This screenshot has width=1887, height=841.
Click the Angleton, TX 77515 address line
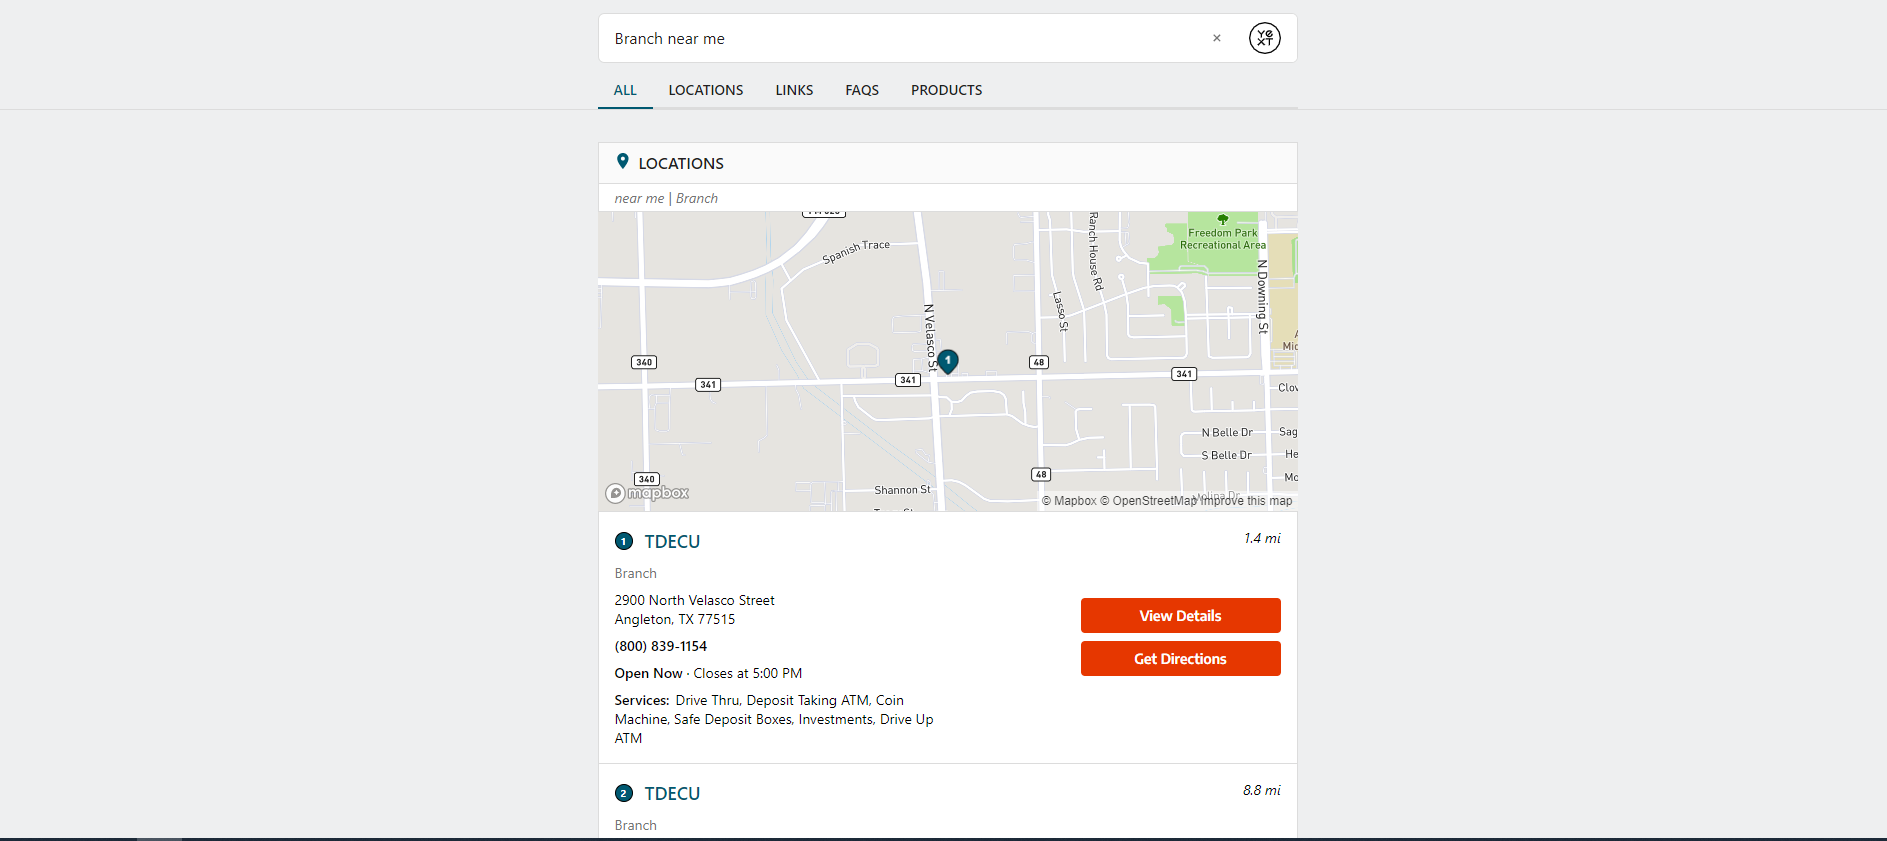(x=675, y=619)
